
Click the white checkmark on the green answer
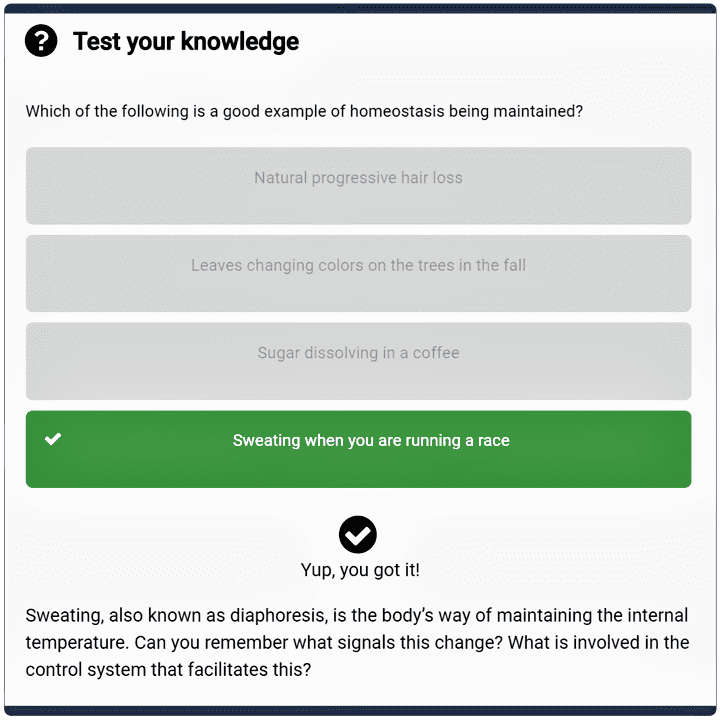53,439
